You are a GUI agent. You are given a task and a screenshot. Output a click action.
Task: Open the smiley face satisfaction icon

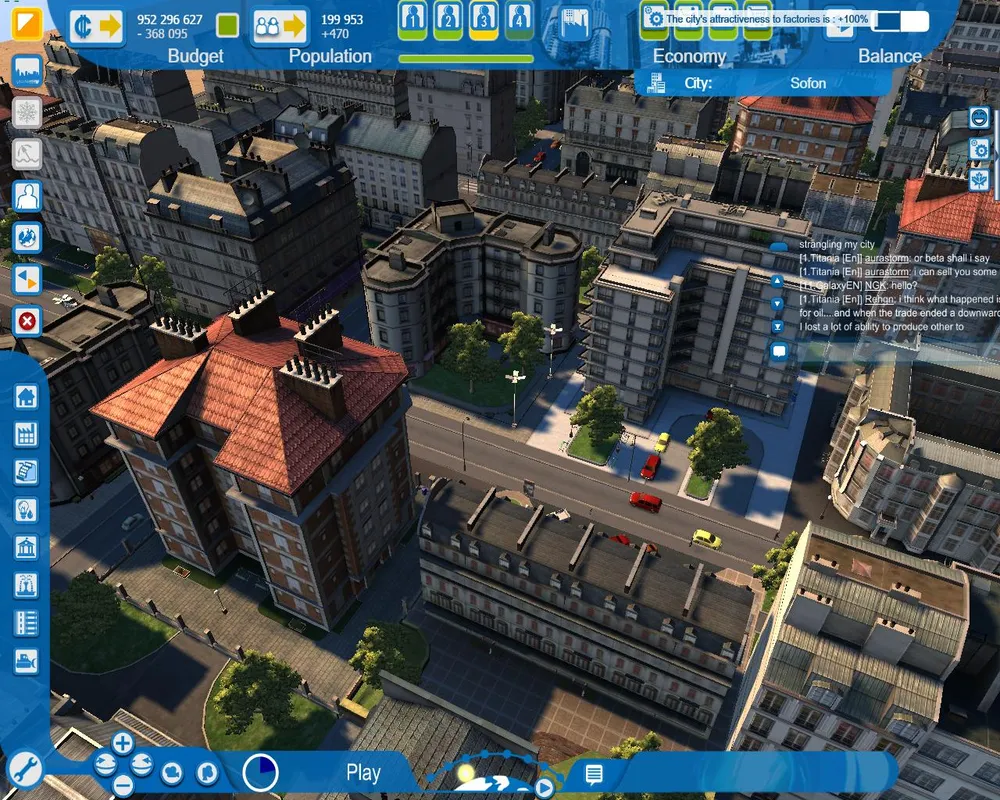pyautogui.click(x=980, y=117)
